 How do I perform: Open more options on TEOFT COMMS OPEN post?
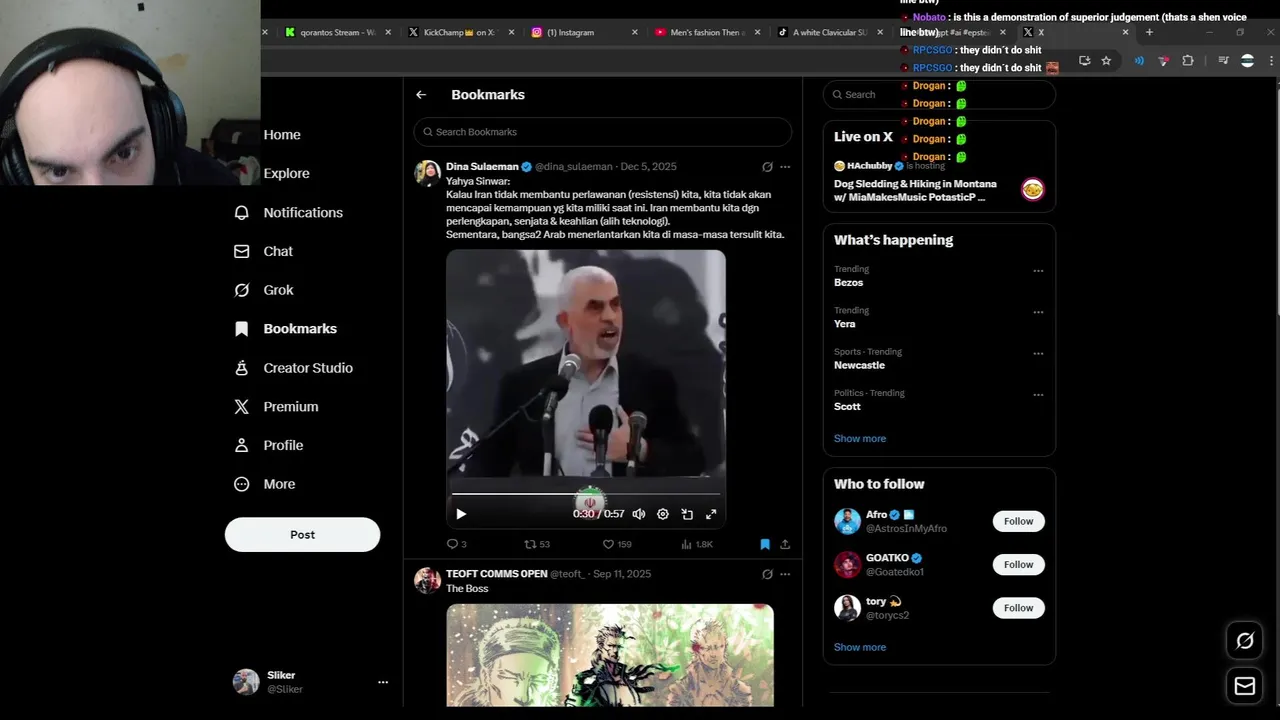click(785, 574)
